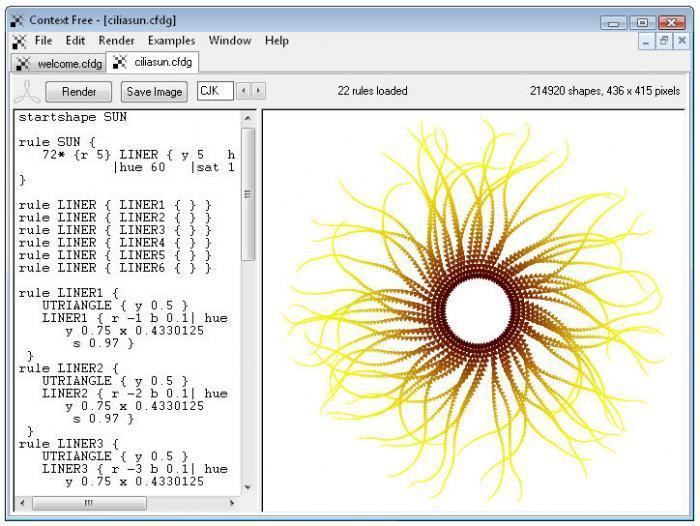The image size is (700, 526).
Task: Click the horizontal scrollbar left arrow
Action: pyautogui.click(x=22, y=503)
